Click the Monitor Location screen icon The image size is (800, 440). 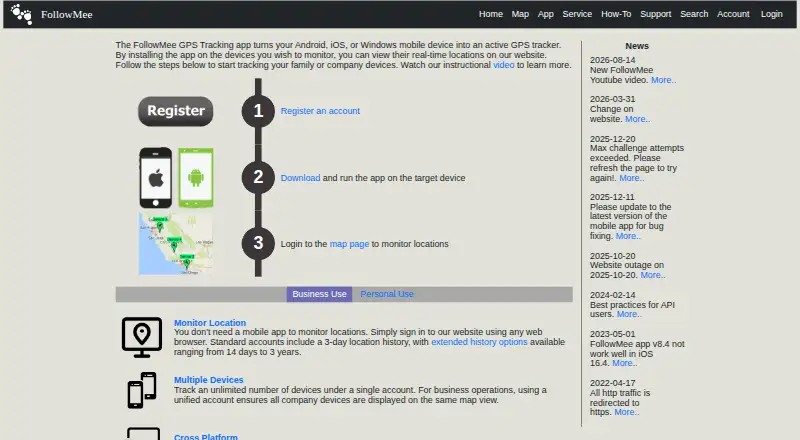(142, 337)
